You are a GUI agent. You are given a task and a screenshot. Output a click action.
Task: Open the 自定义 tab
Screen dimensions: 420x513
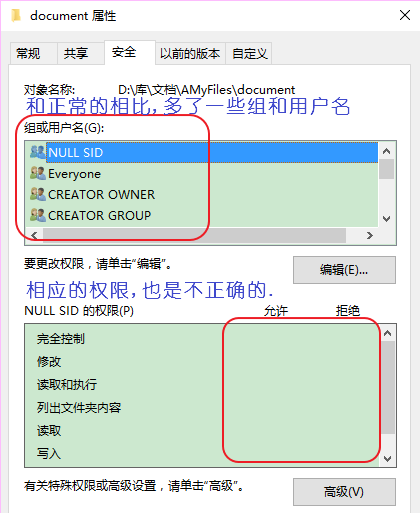250,53
